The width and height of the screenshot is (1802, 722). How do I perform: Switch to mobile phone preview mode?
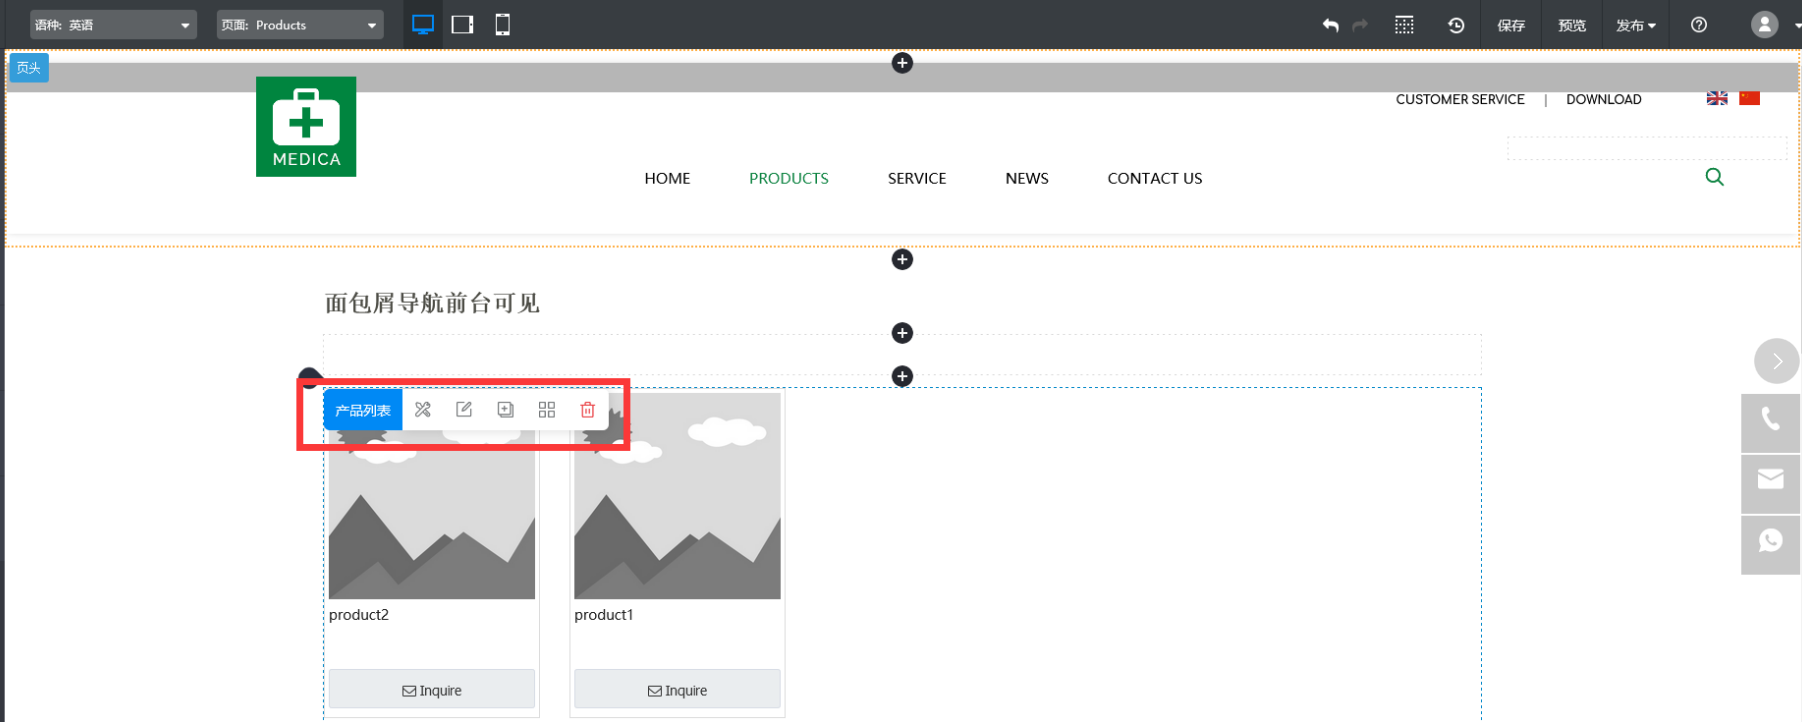tap(503, 25)
